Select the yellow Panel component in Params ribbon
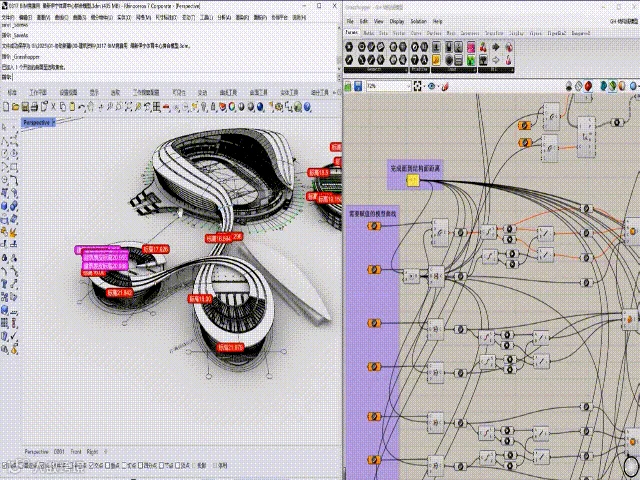 [436, 60]
